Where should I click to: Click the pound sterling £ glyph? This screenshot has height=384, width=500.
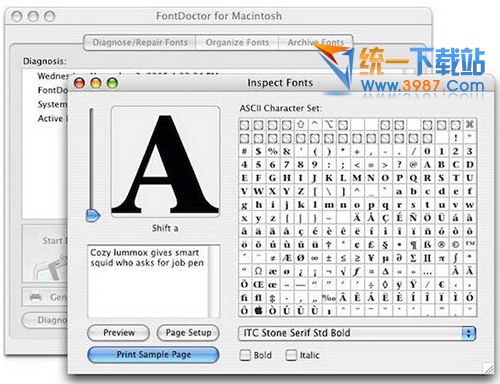(x=371, y=244)
